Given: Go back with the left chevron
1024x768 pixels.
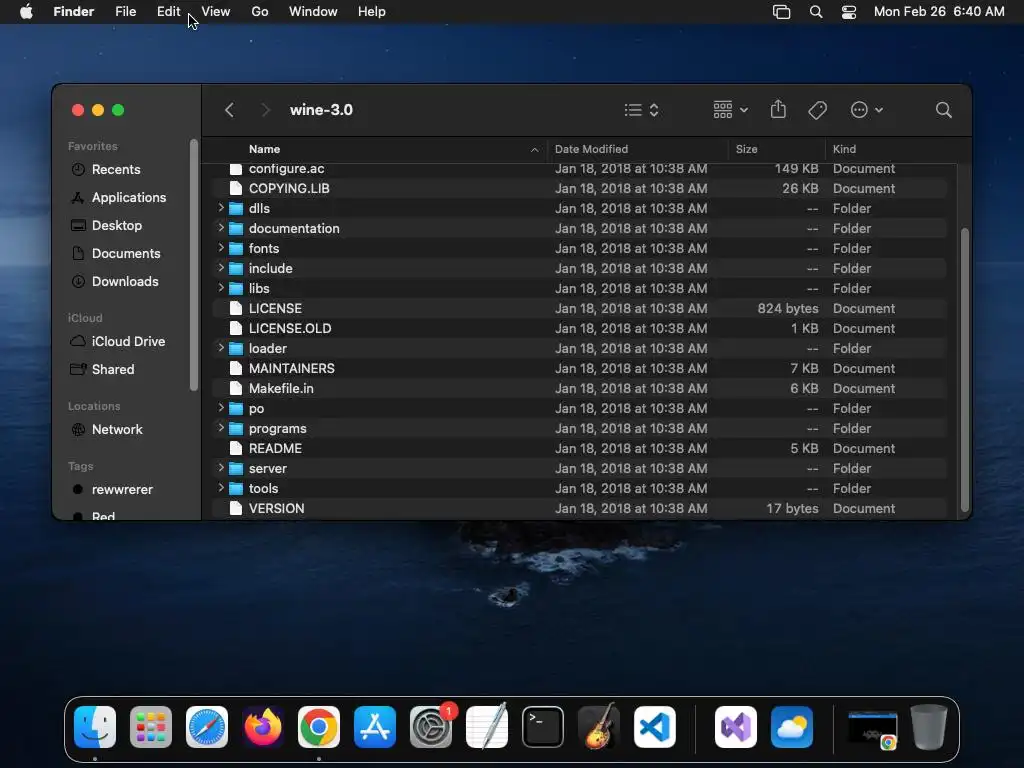Looking at the screenshot, I should (x=229, y=110).
